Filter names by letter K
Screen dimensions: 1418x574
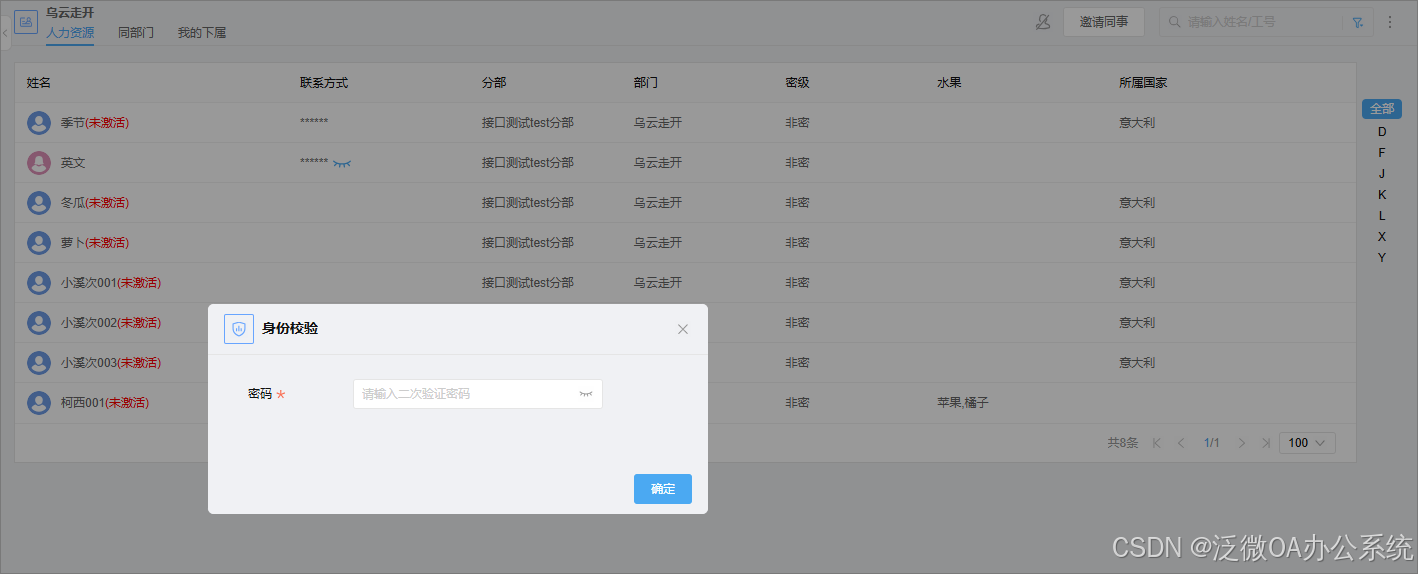pyautogui.click(x=1382, y=194)
